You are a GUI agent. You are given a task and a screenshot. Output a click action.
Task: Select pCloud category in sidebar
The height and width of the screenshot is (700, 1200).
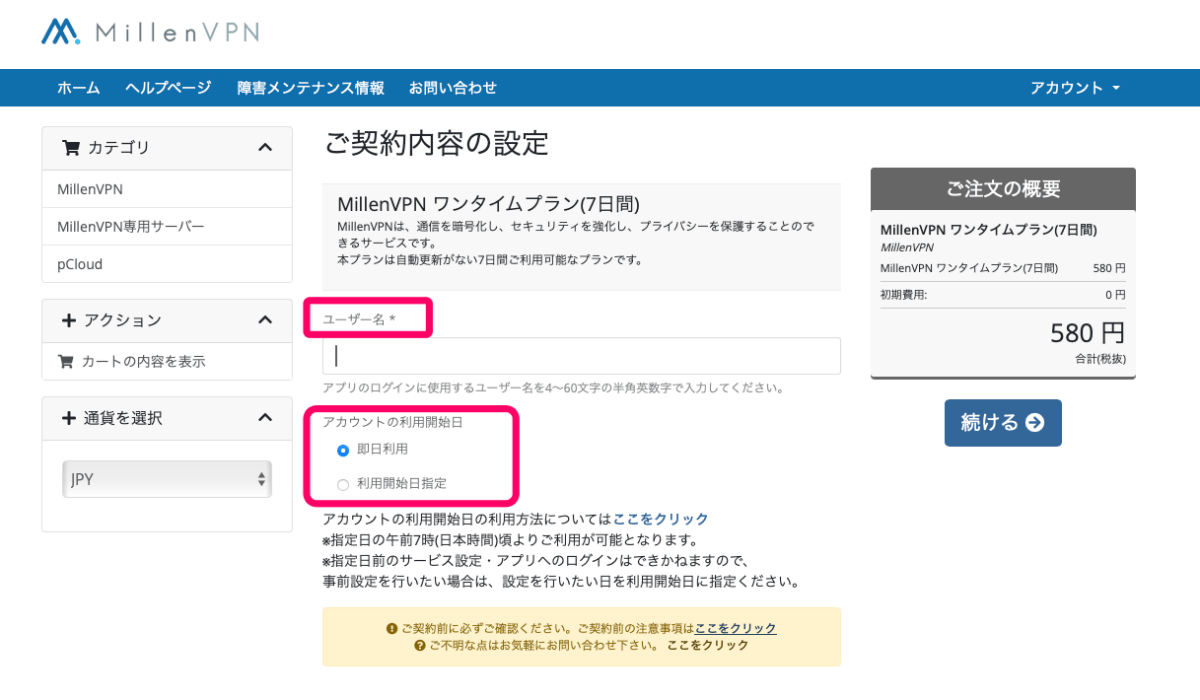point(167,264)
